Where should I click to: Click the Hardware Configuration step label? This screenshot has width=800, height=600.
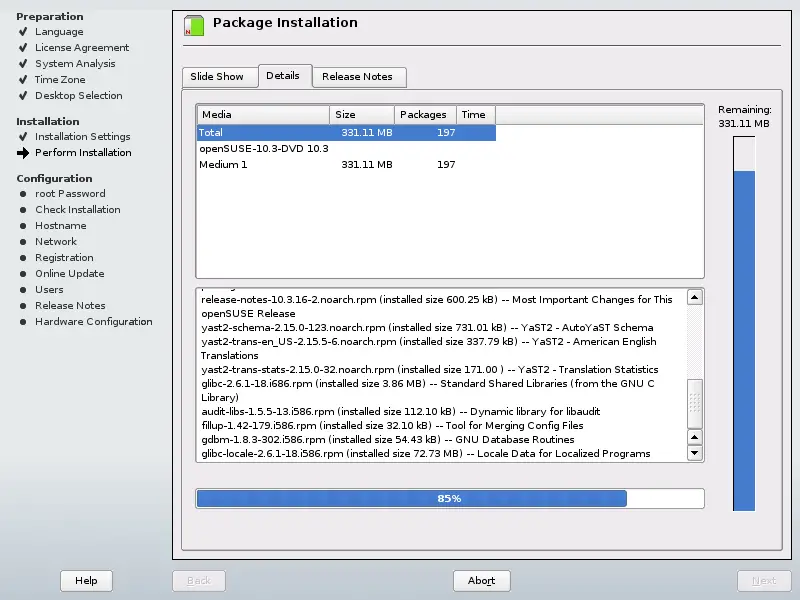(x=94, y=322)
